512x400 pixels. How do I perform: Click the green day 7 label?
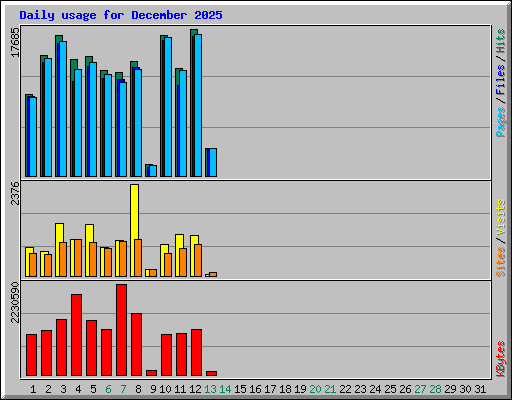point(123,389)
